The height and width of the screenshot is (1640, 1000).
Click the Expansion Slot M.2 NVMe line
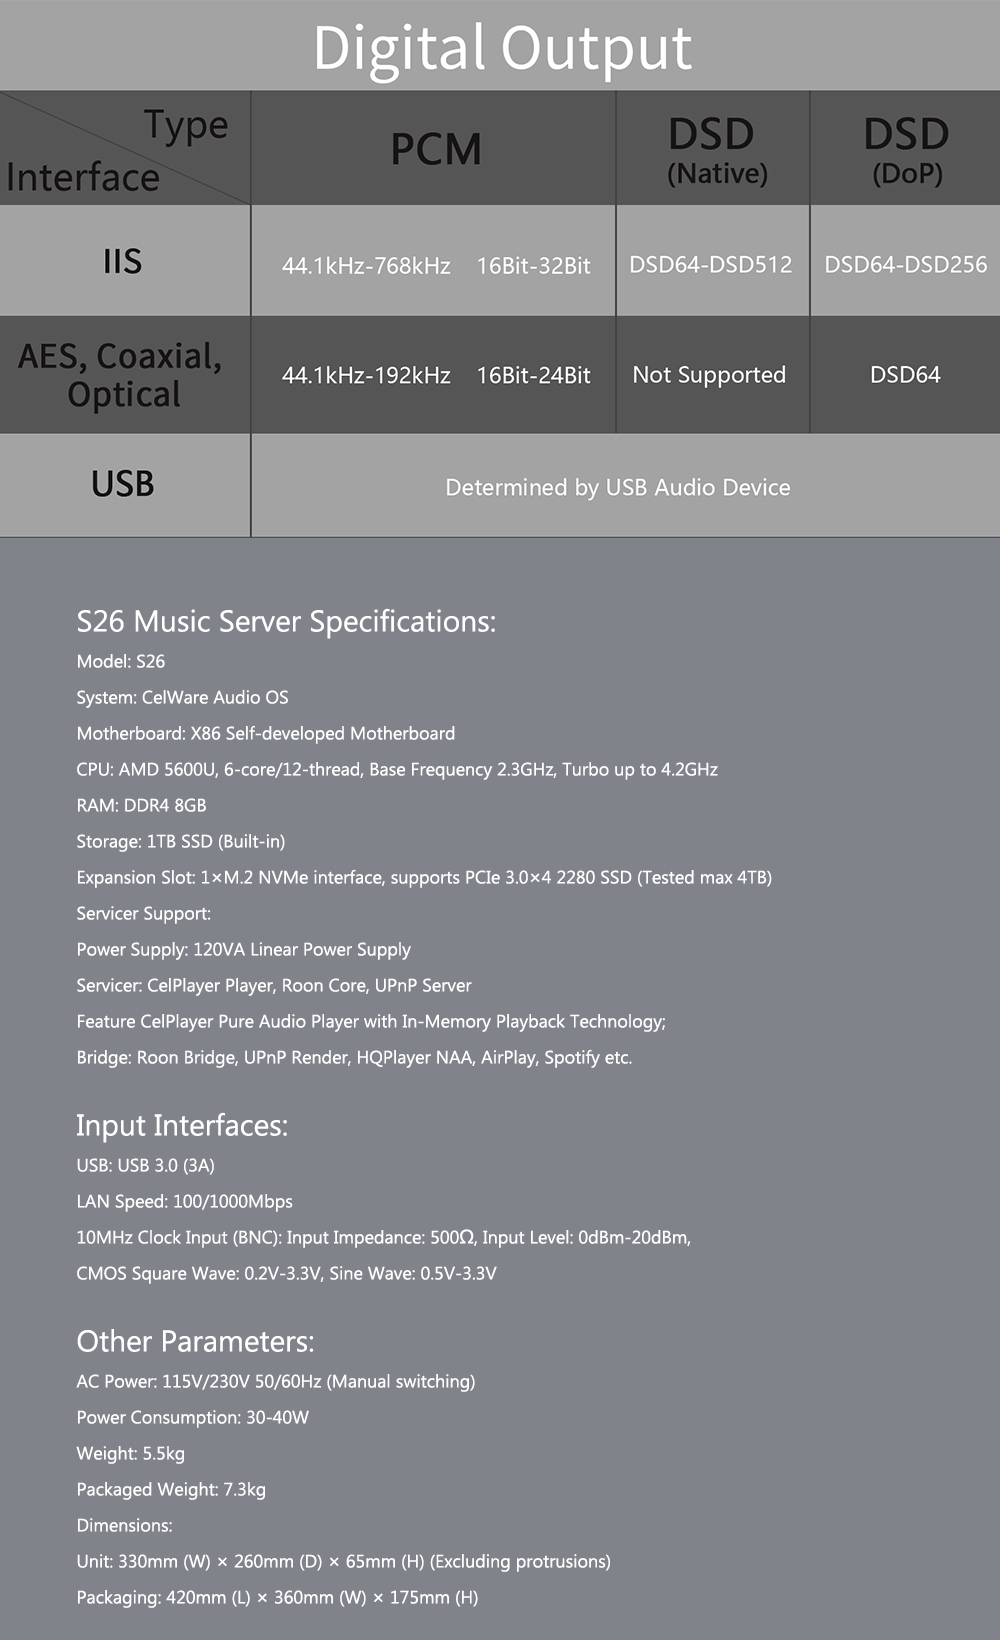[424, 877]
